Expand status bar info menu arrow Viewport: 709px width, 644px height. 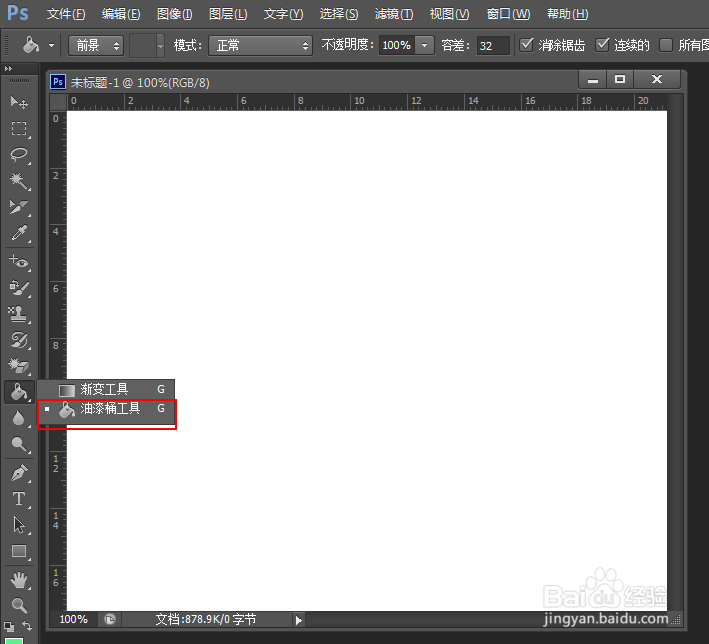(x=298, y=620)
